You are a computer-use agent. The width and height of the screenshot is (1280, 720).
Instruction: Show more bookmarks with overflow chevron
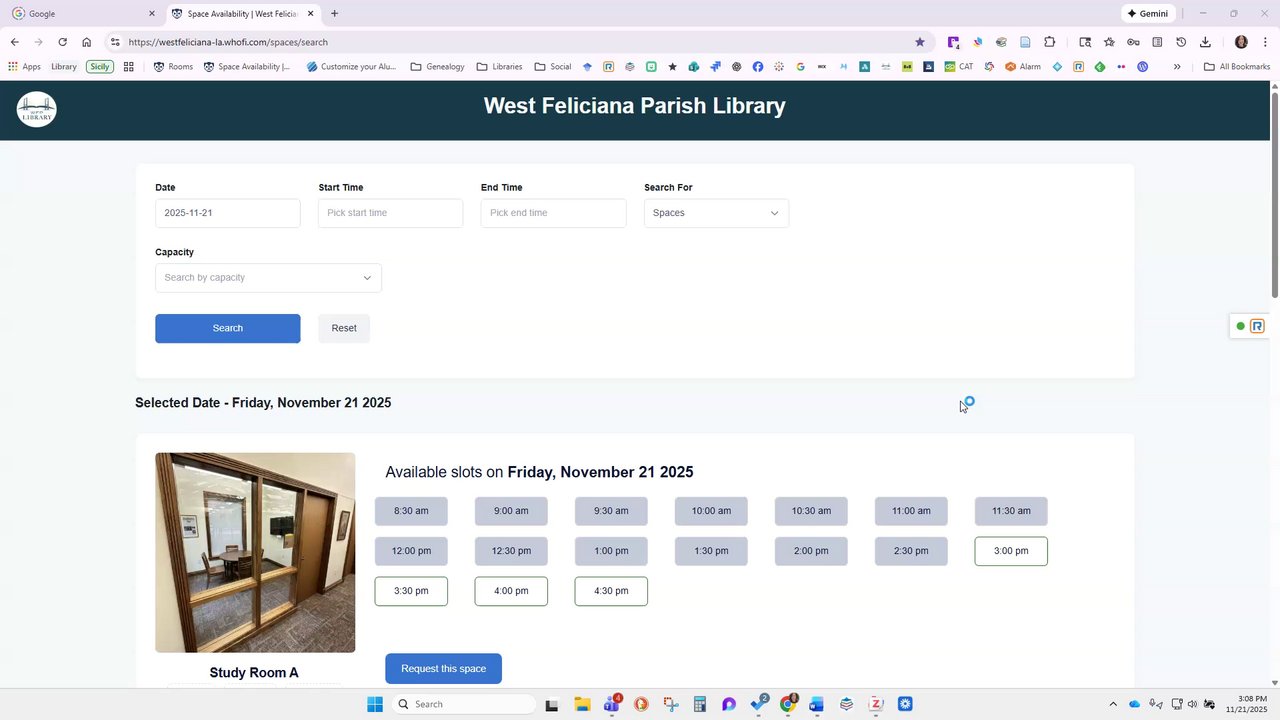[1177, 67]
